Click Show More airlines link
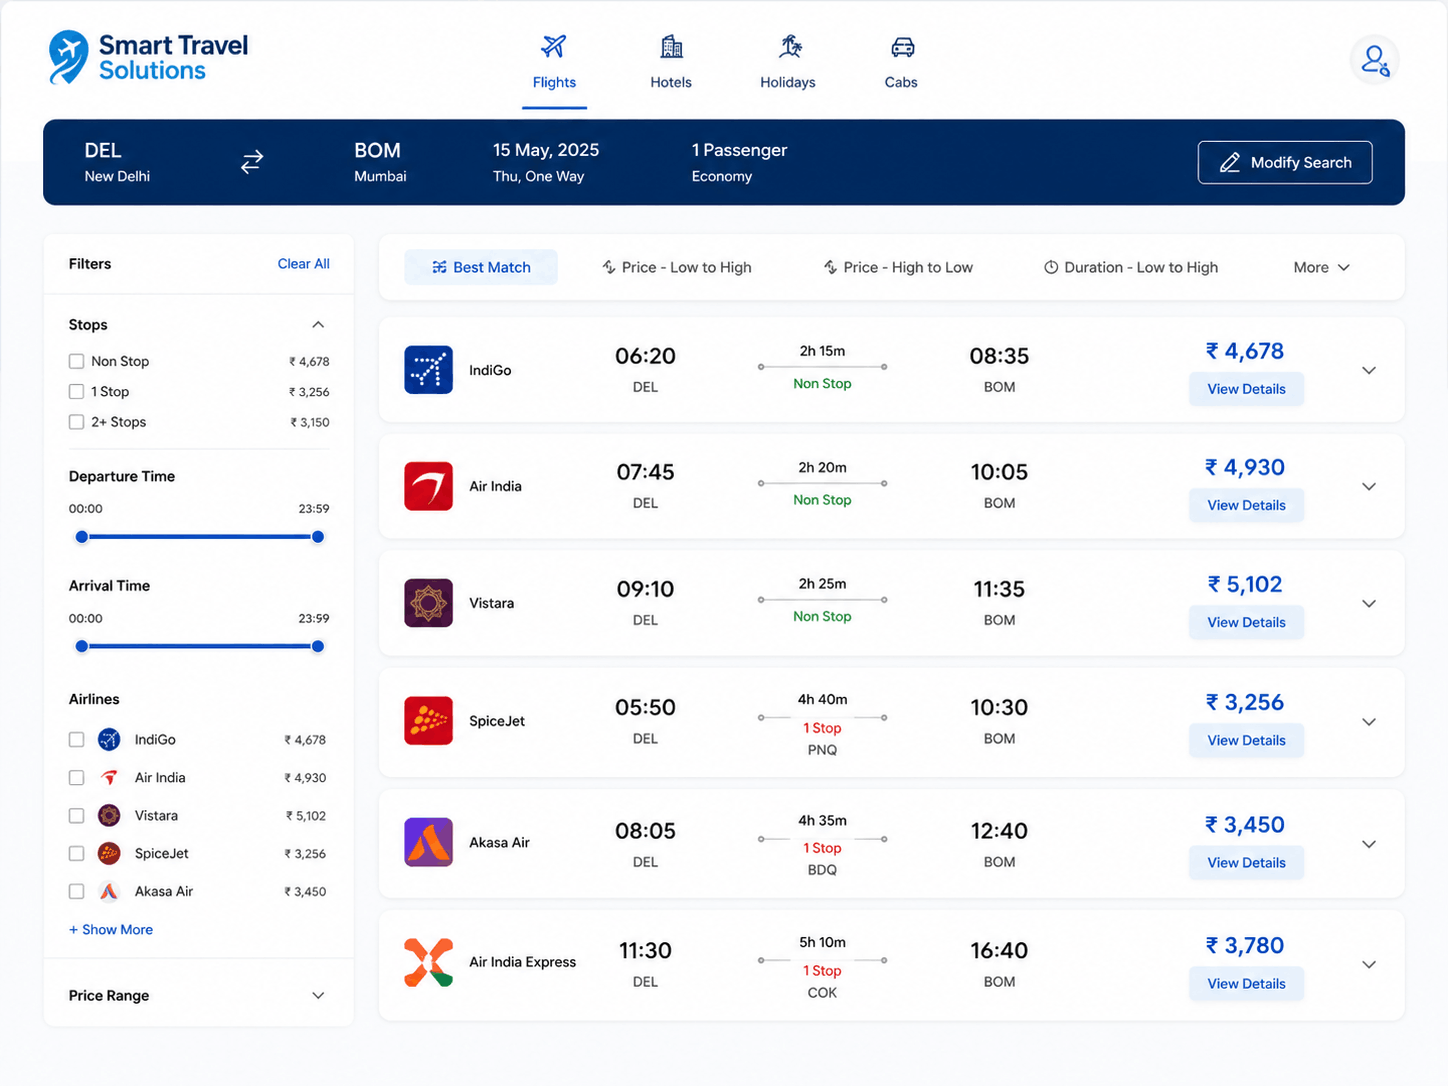This screenshot has width=1448, height=1086. [111, 930]
